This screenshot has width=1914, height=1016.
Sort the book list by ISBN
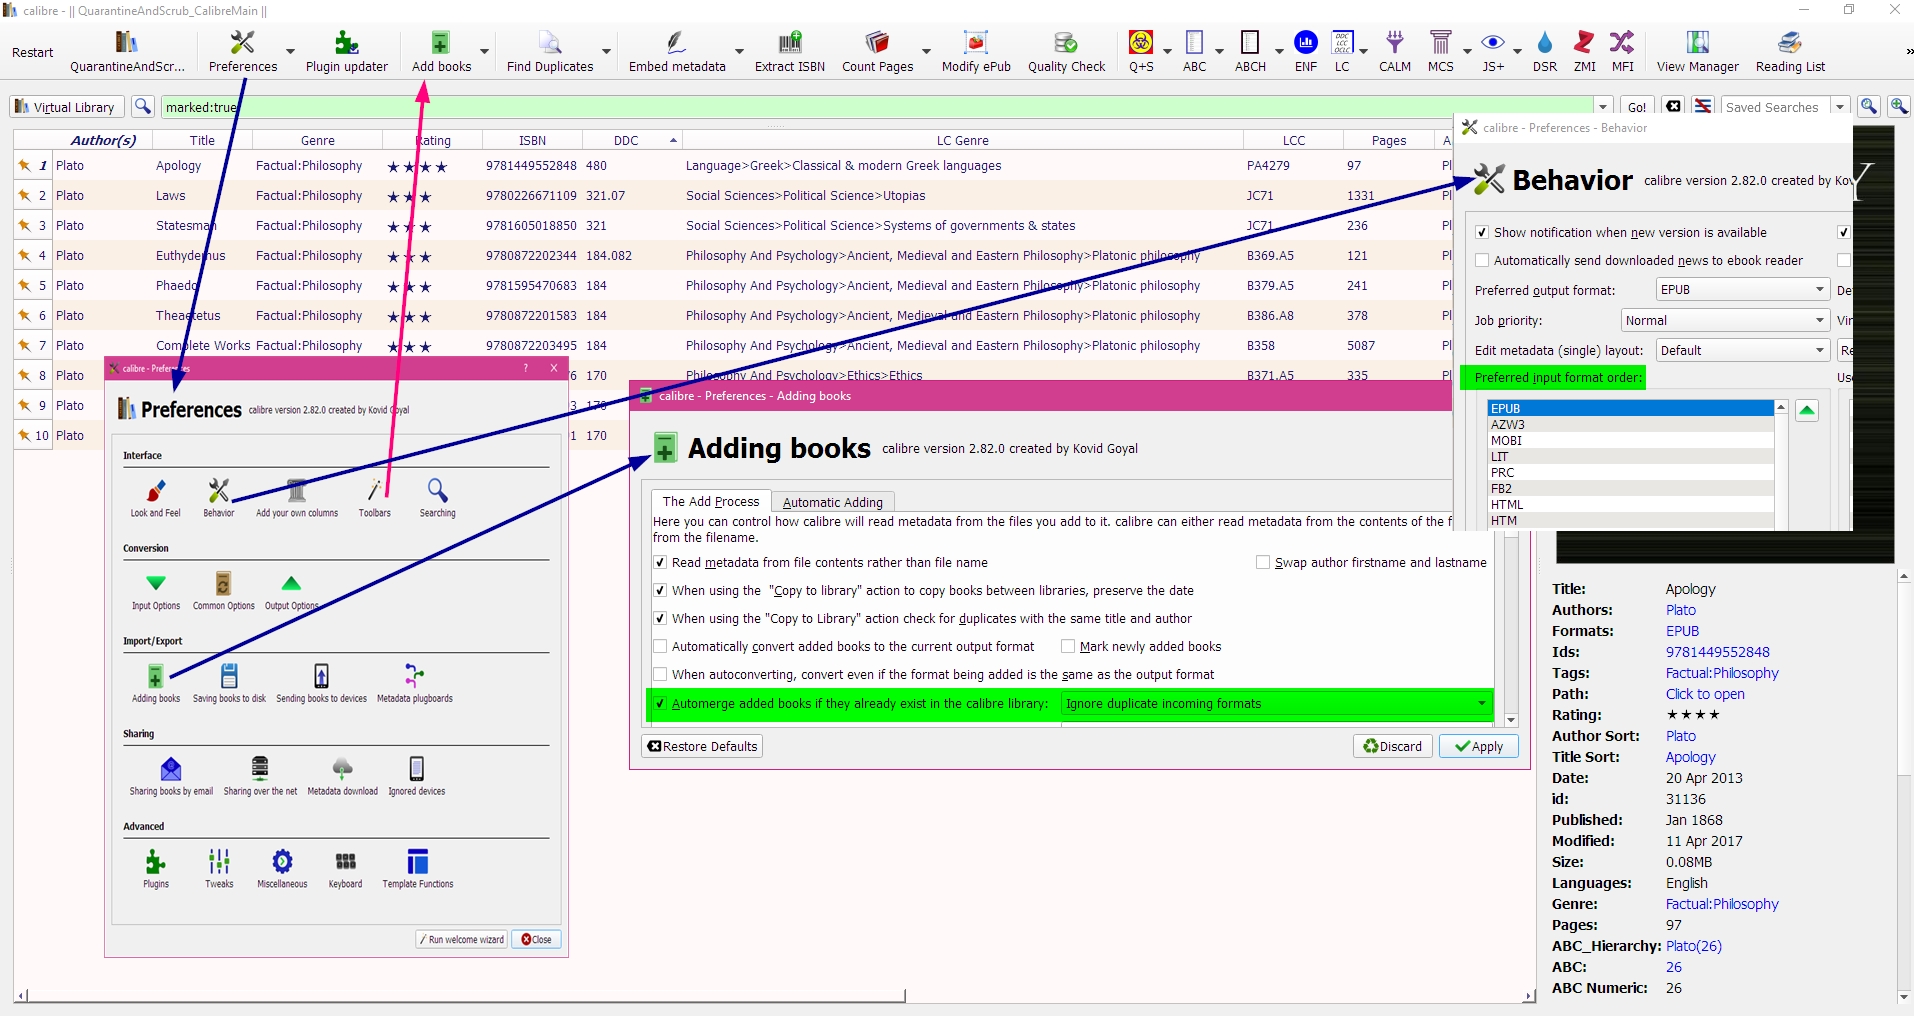pos(532,140)
